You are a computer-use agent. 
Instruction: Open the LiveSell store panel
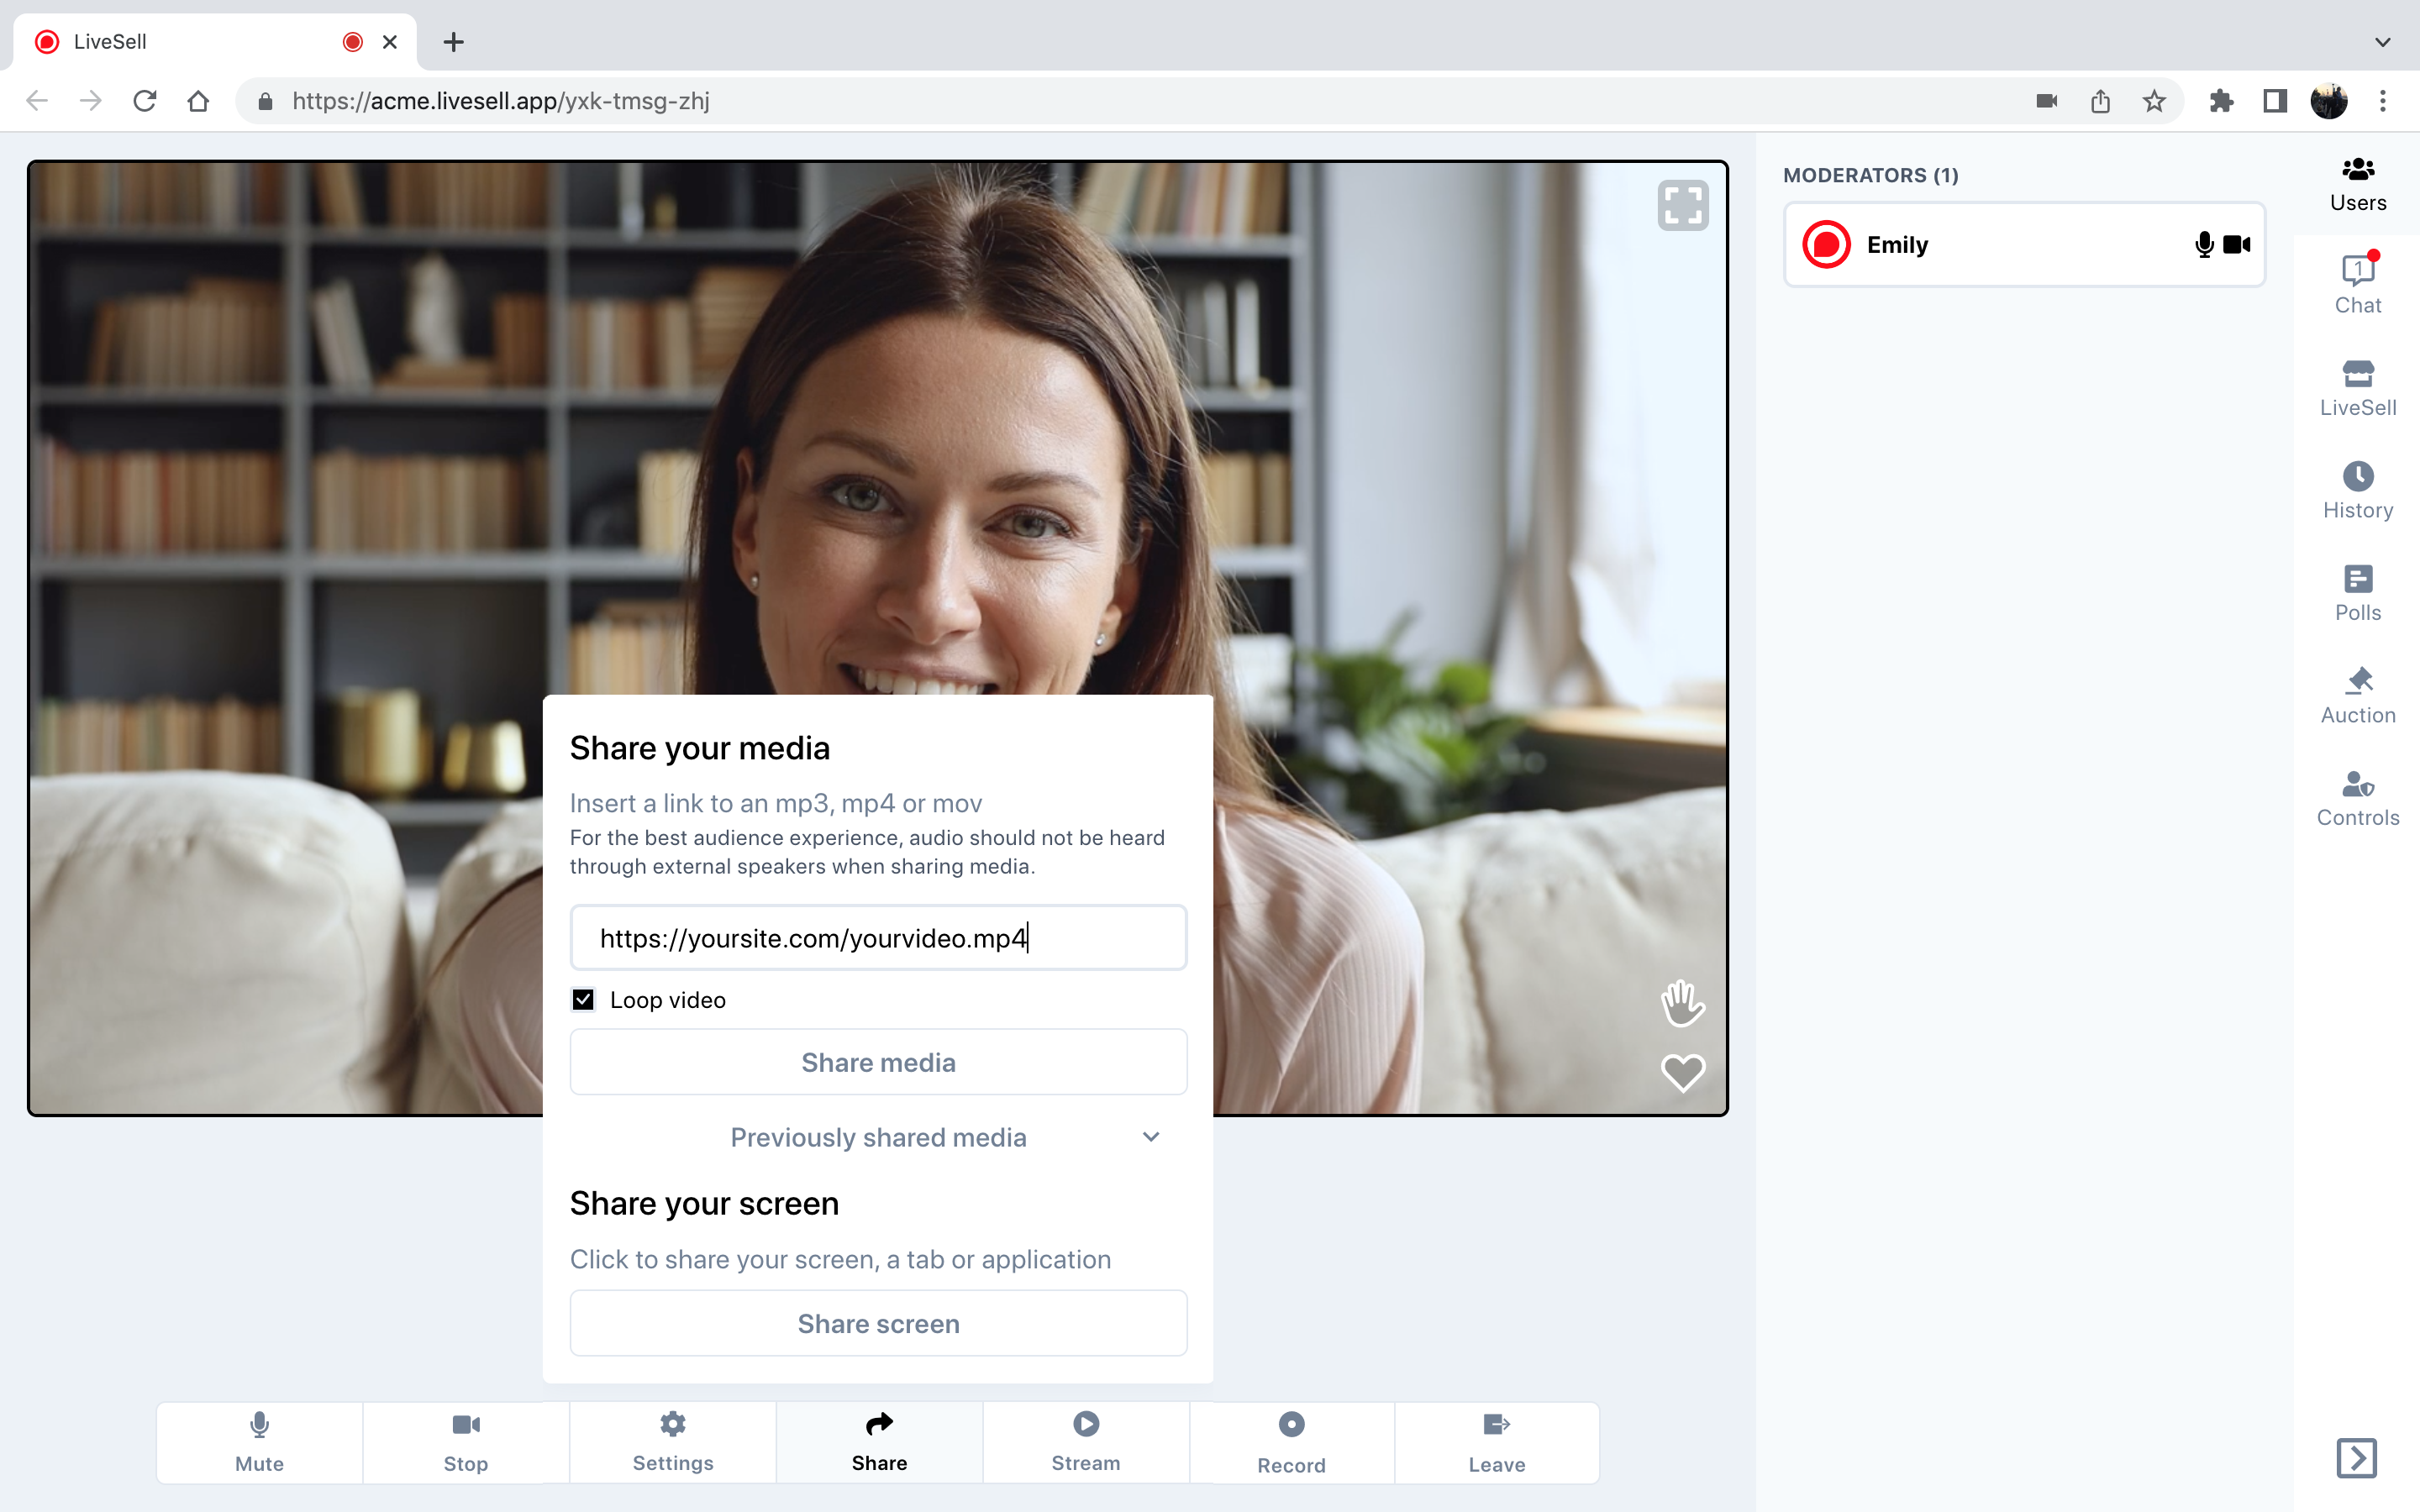coord(2357,388)
